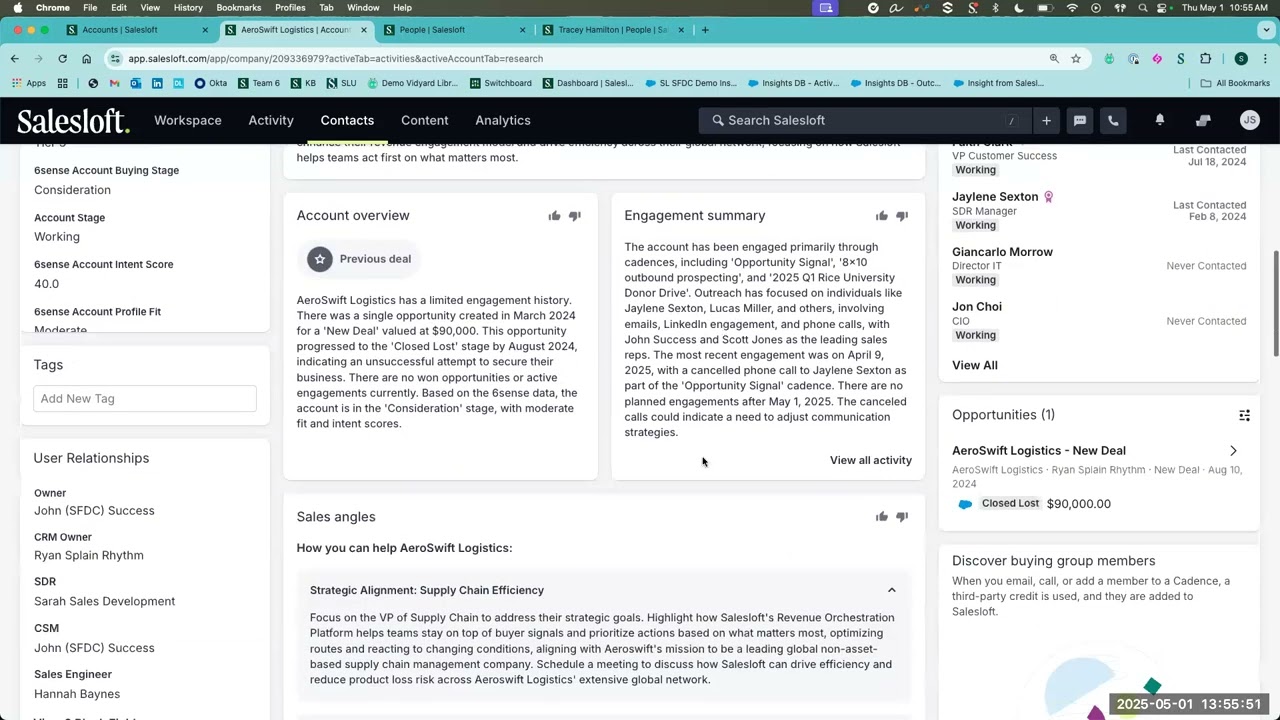This screenshot has width=1280, height=720.
Task: Open the Activity menu
Action: pos(271,120)
